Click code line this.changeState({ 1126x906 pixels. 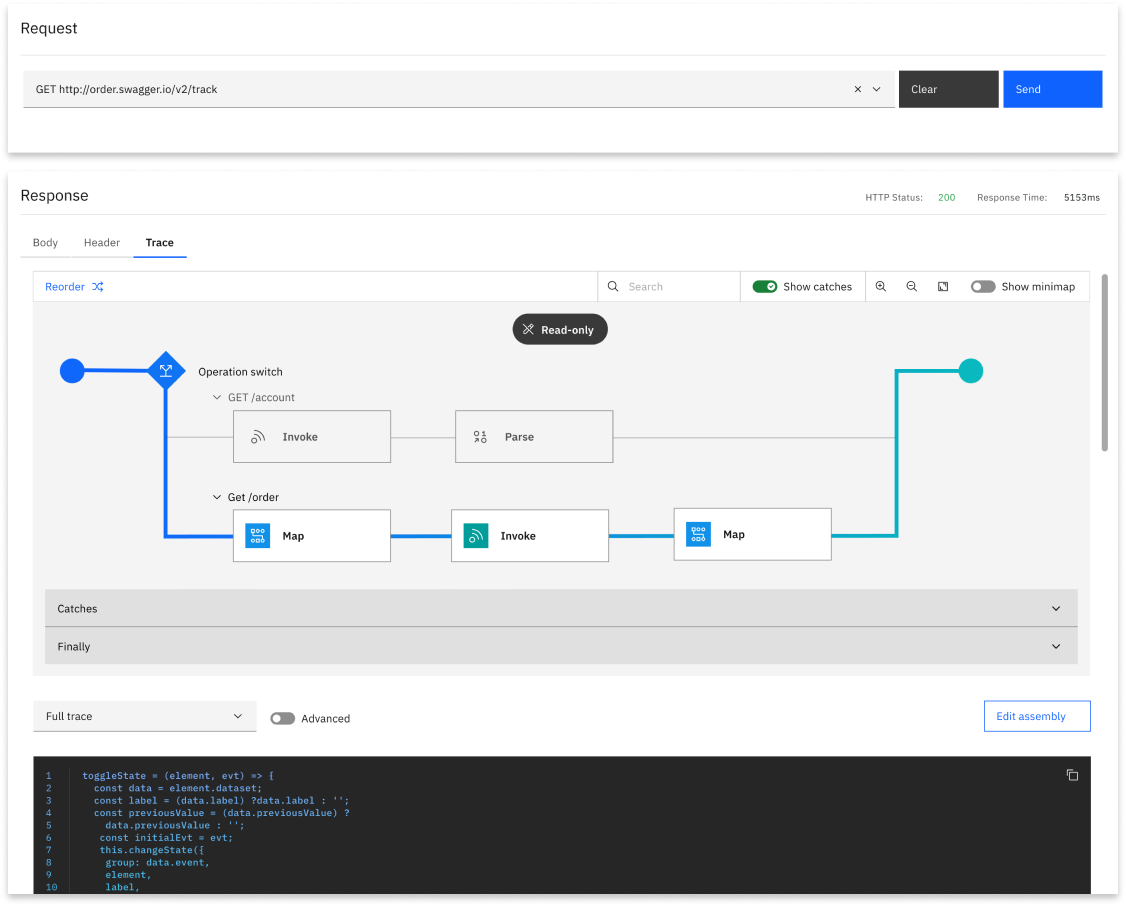click(x=152, y=849)
